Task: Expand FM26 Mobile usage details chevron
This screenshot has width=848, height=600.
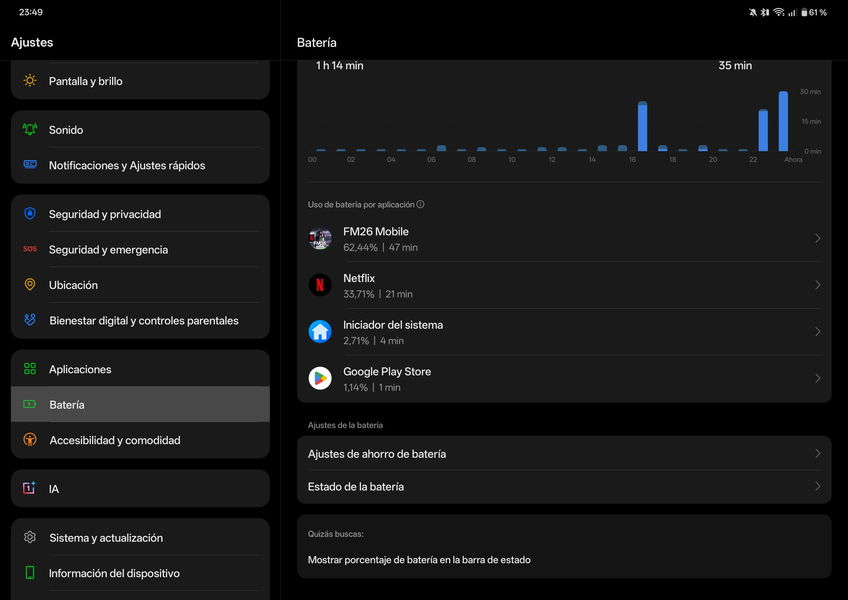Action: click(817, 239)
